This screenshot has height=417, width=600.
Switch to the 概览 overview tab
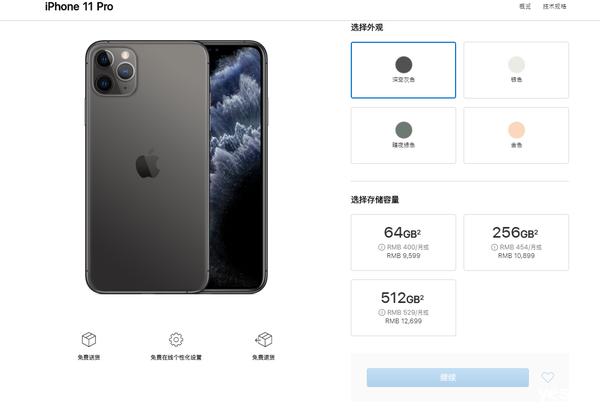click(x=525, y=6)
